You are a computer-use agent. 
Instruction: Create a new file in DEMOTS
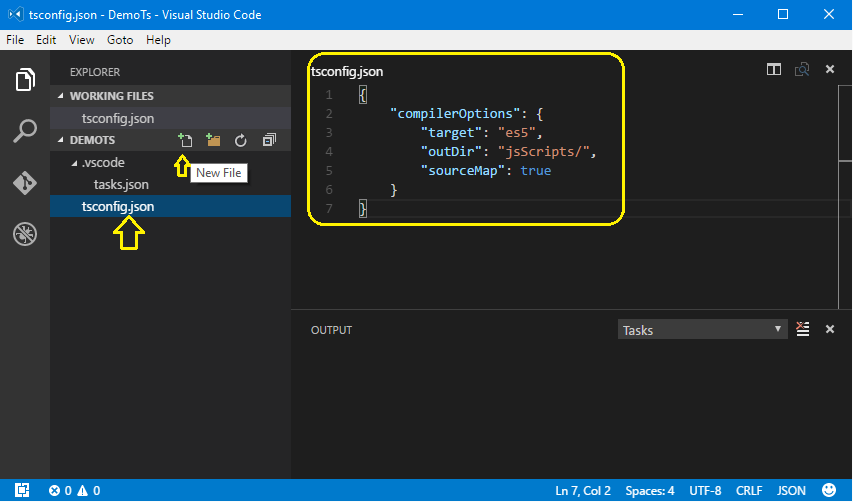(185, 140)
